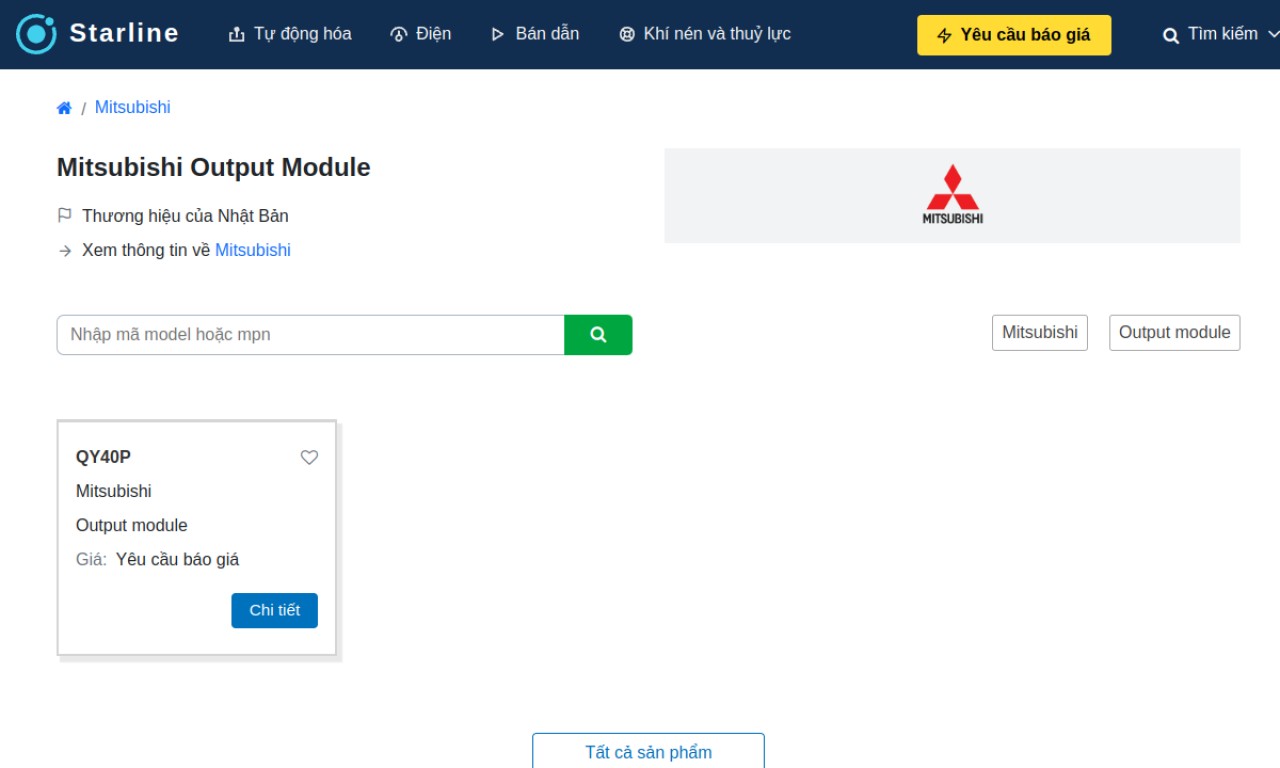The width and height of the screenshot is (1280, 768).
Task: Click the Mitsubishi brand text in QY40P card
Action: pos(114,491)
